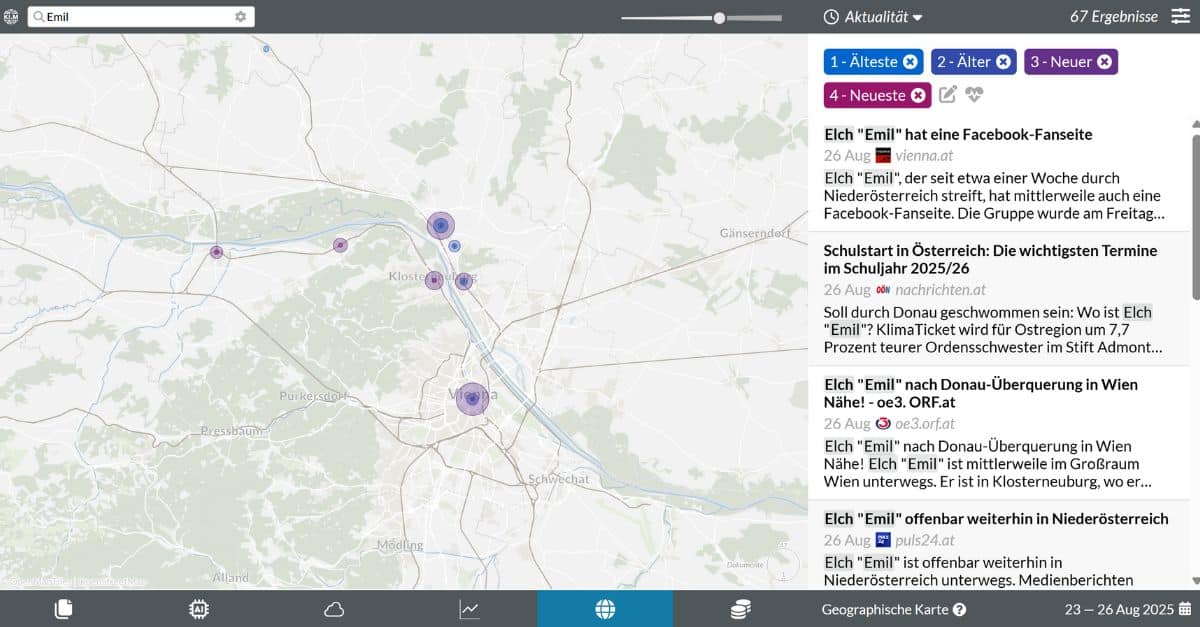Open the date range picker 23 — 26 Aug 2025
This screenshot has width=1200, height=627.
1127,609
